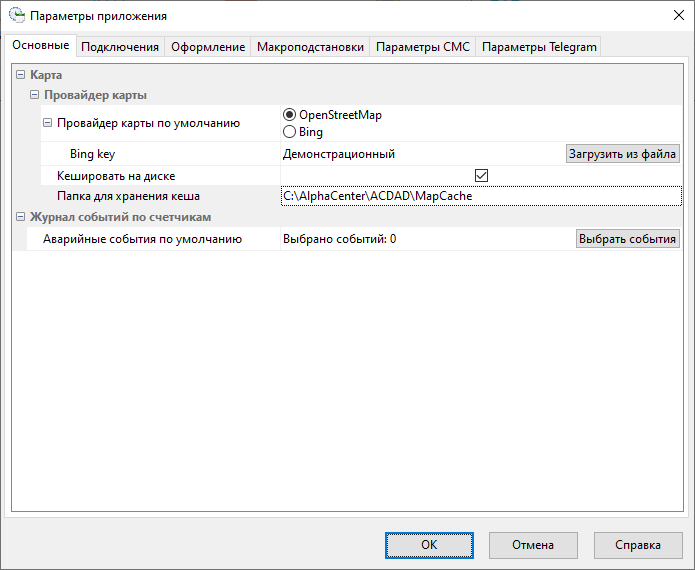Switch to Макроподстановки tab
The height and width of the screenshot is (570, 695).
coord(310,47)
